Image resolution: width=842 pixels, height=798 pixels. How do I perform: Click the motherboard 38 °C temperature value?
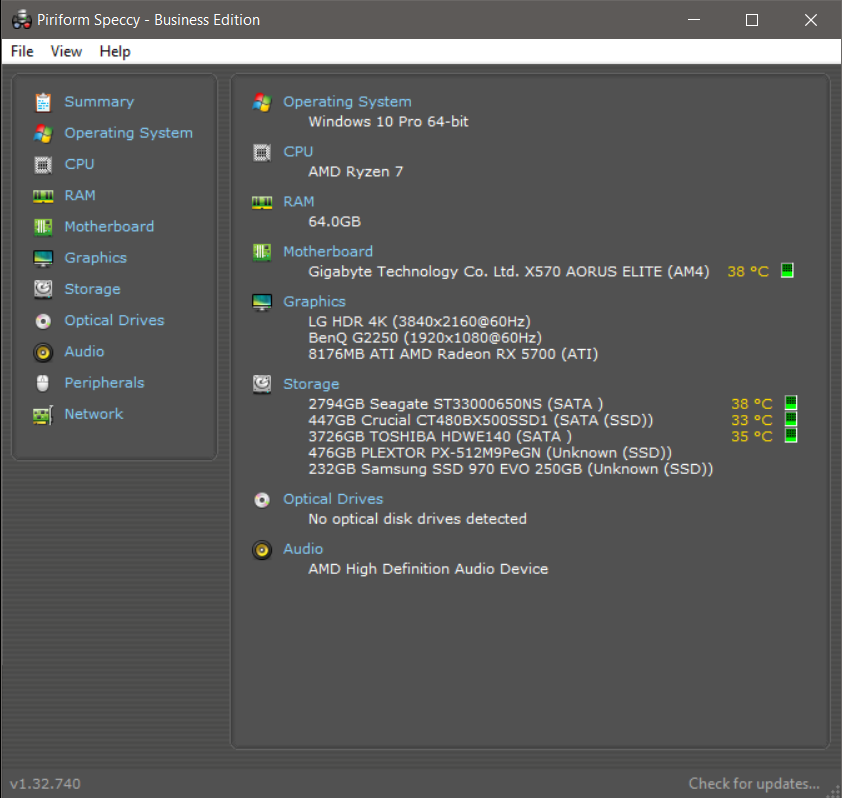pos(748,272)
